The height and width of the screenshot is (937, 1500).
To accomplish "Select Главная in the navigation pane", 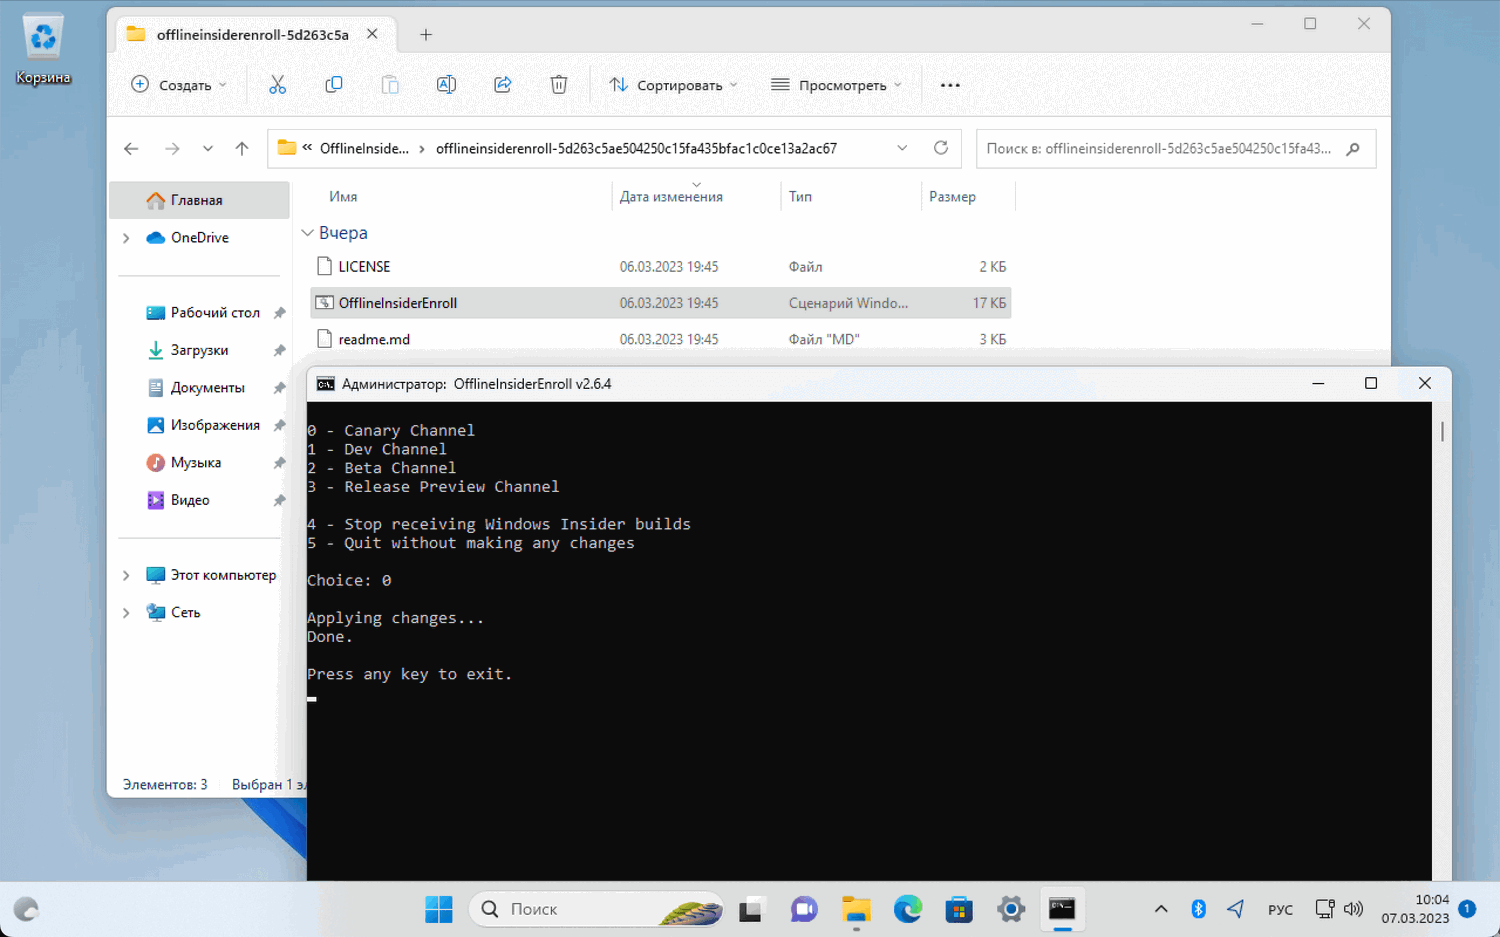I will pos(199,200).
